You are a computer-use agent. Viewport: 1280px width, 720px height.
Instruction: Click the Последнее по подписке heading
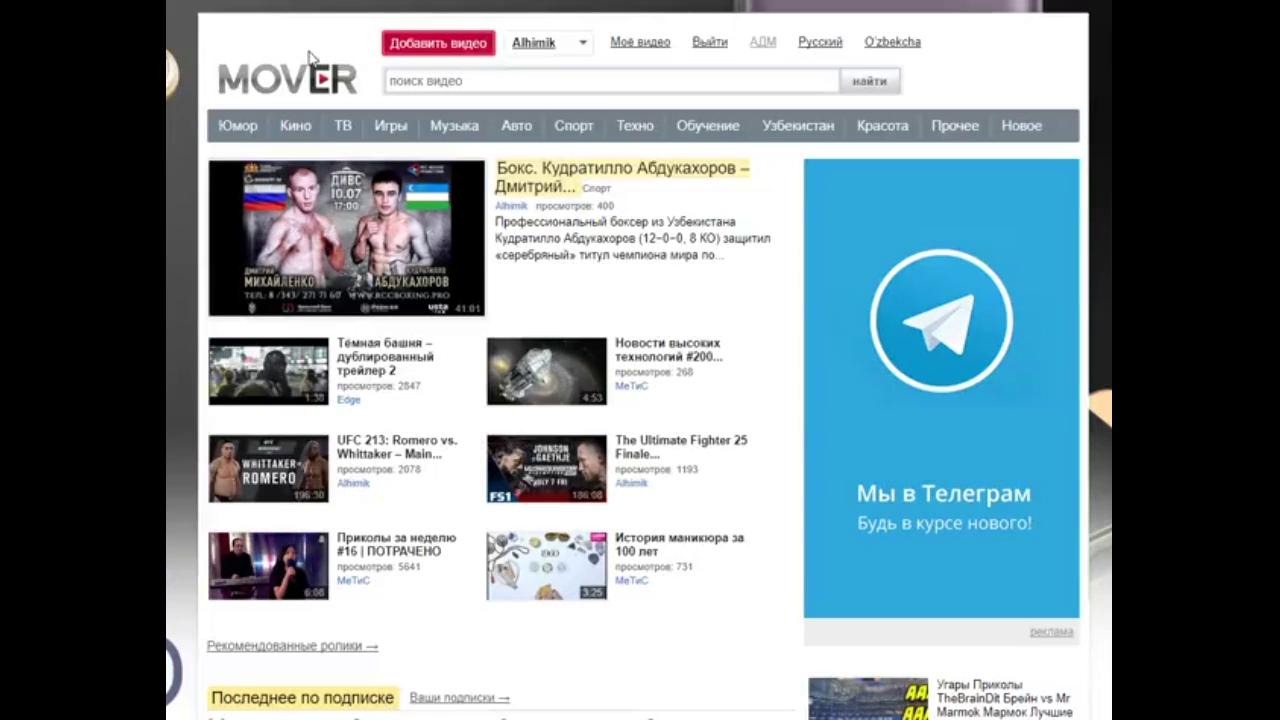click(x=302, y=698)
